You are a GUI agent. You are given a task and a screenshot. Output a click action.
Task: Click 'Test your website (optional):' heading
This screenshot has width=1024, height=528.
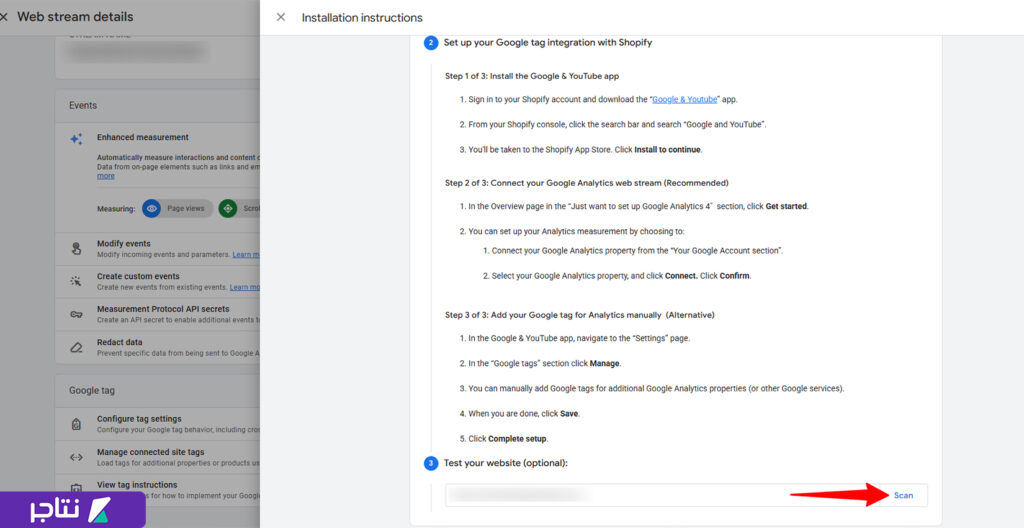pyautogui.click(x=506, y=463)
